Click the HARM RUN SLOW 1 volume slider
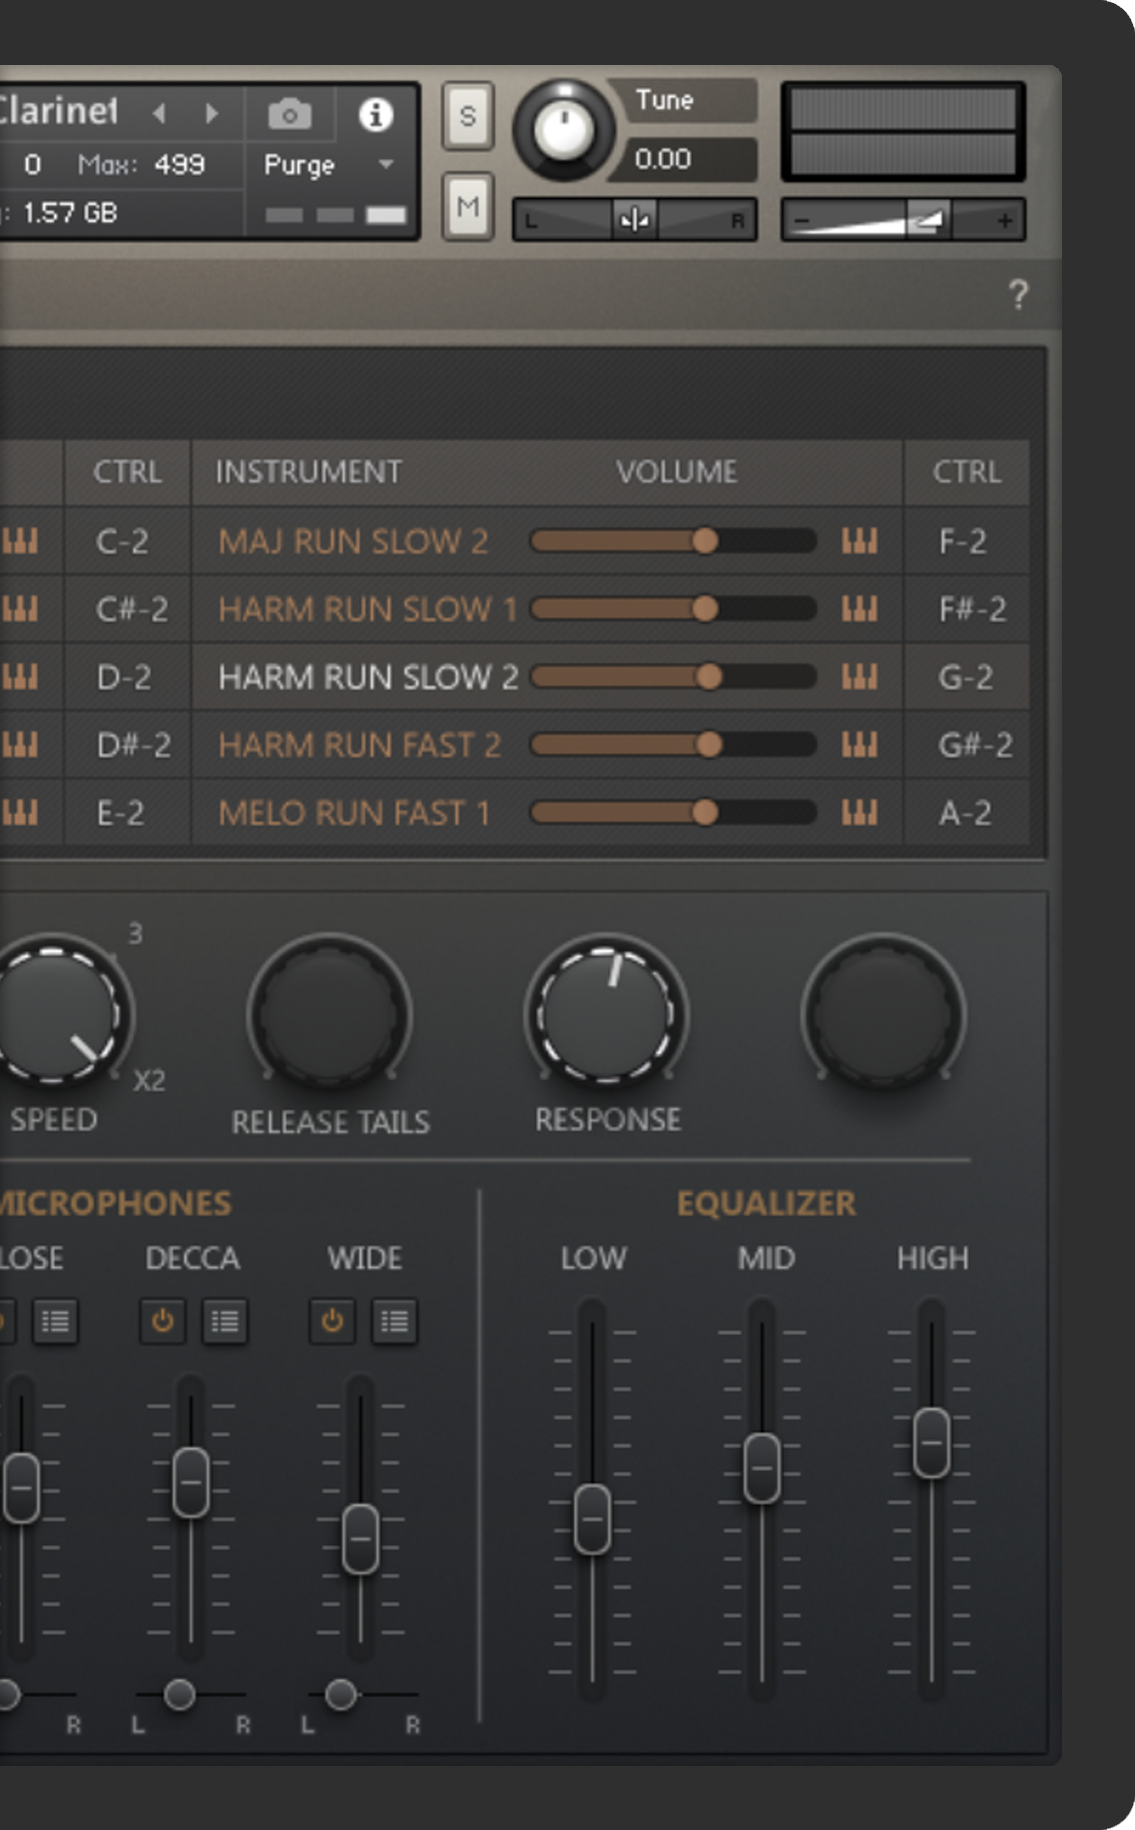 (672, 609)
